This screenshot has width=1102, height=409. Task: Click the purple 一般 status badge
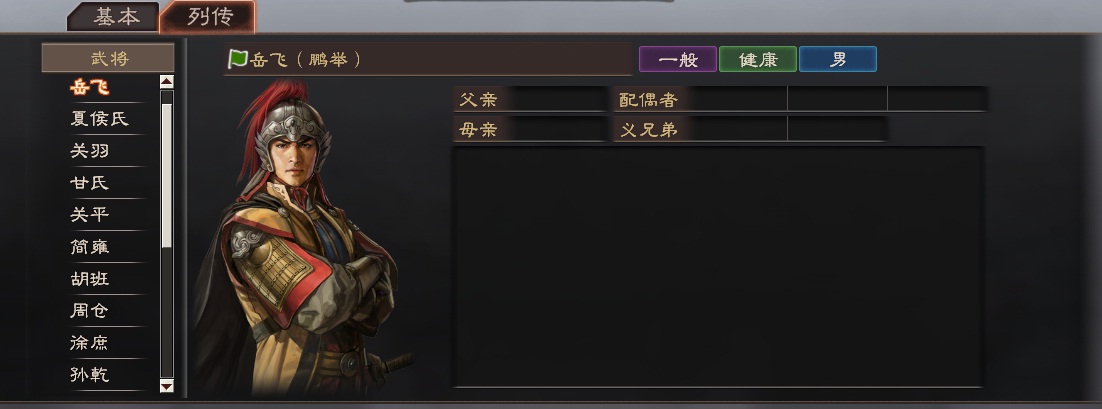coord(678,59)
